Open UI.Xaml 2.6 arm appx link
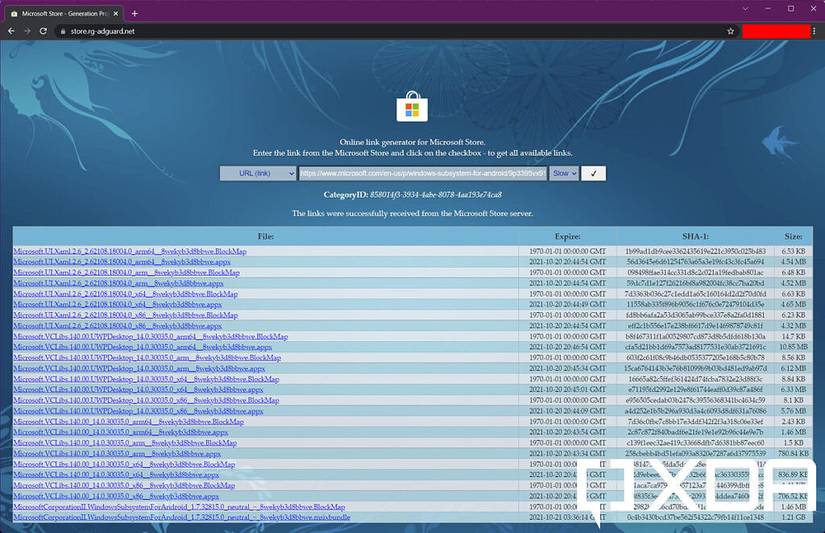The height and width of the screenshot is (533, 825). point(118,283)
